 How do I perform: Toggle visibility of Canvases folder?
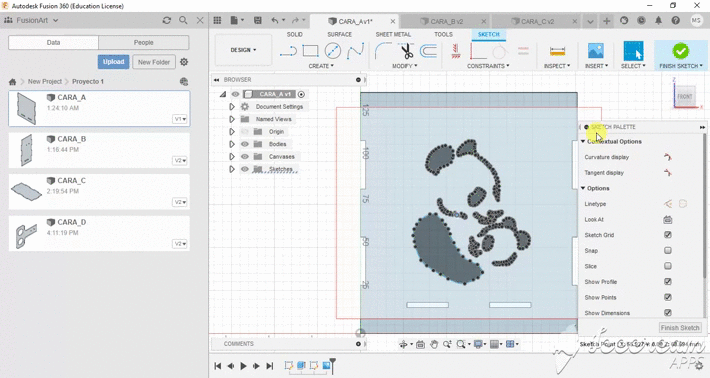245,157
